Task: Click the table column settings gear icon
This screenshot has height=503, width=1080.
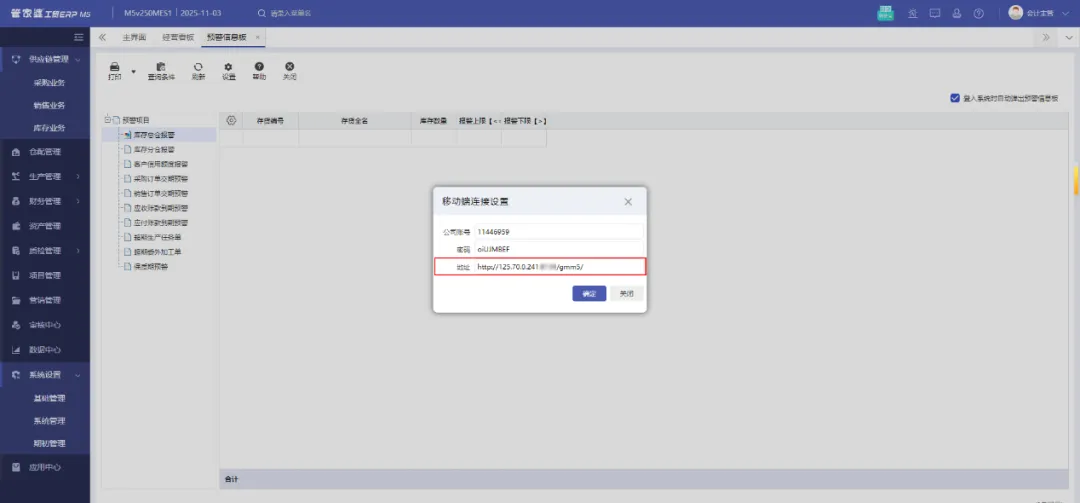Action: point(231,120)
